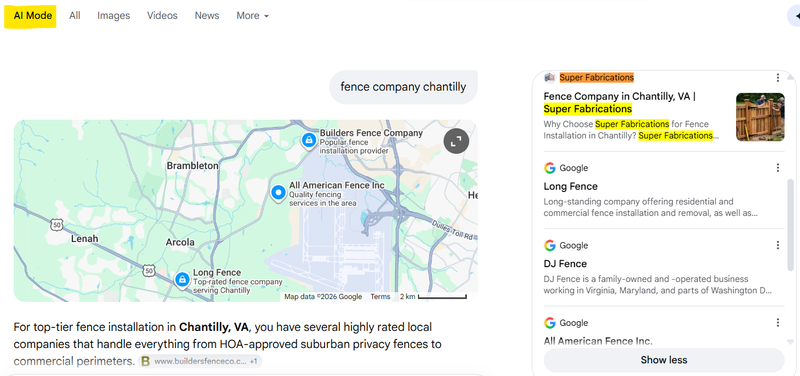
Task: Click the sources panel scrollbar
Action: tap(790, 224)
